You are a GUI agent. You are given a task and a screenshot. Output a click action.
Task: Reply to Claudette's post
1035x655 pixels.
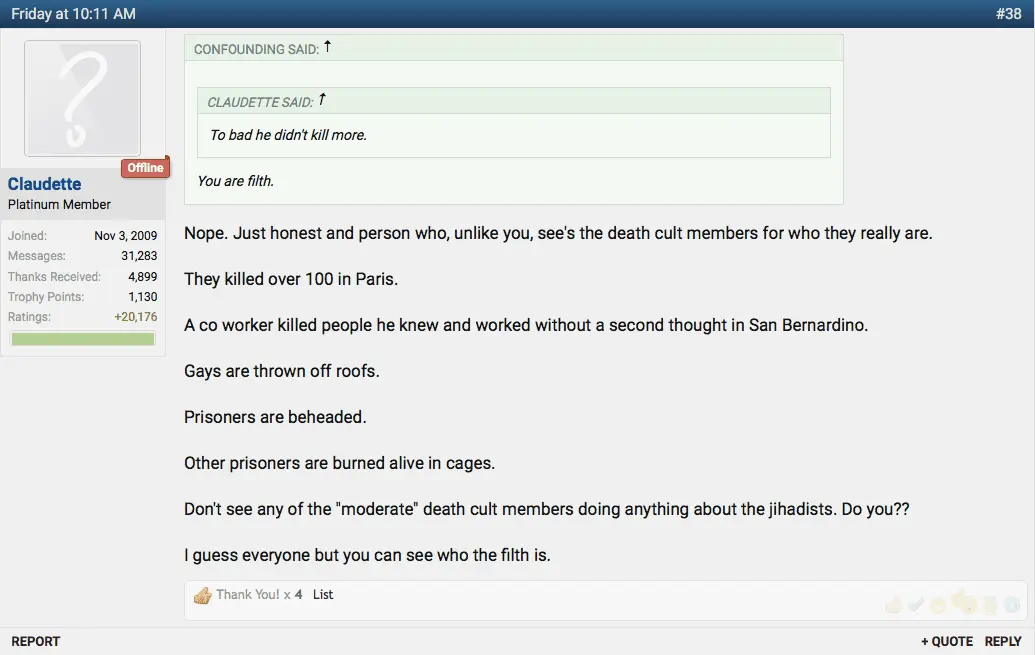1003,641
